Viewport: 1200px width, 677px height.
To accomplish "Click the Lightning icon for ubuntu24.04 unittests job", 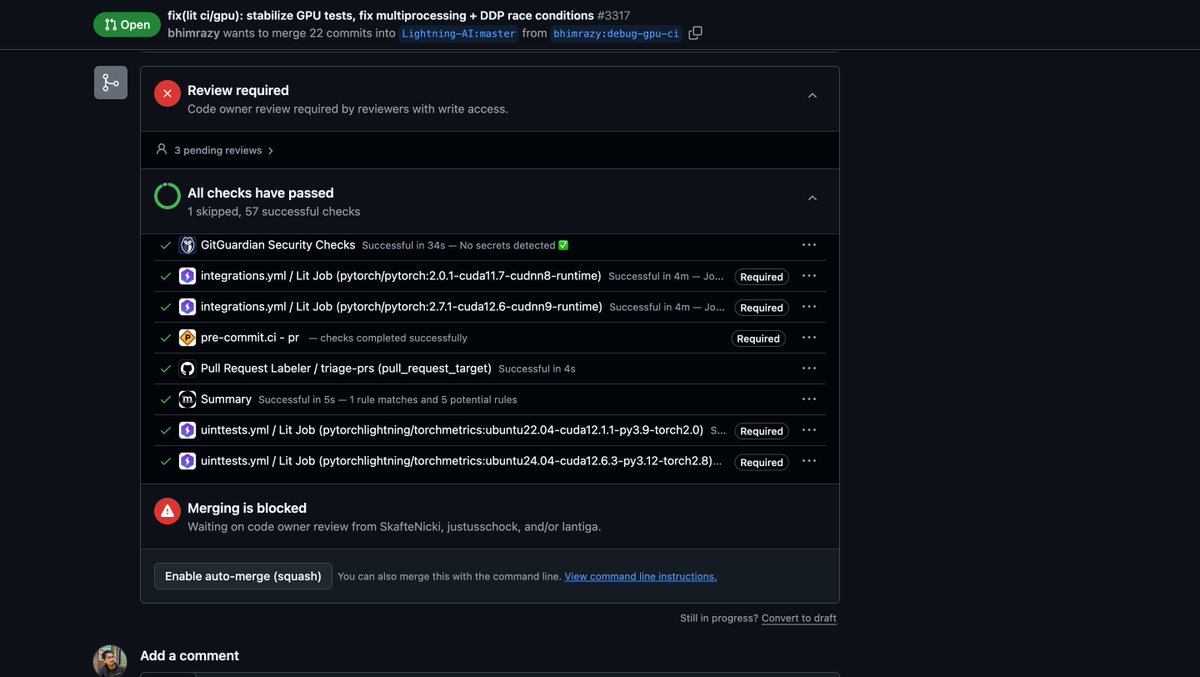I will click(187, 462).
